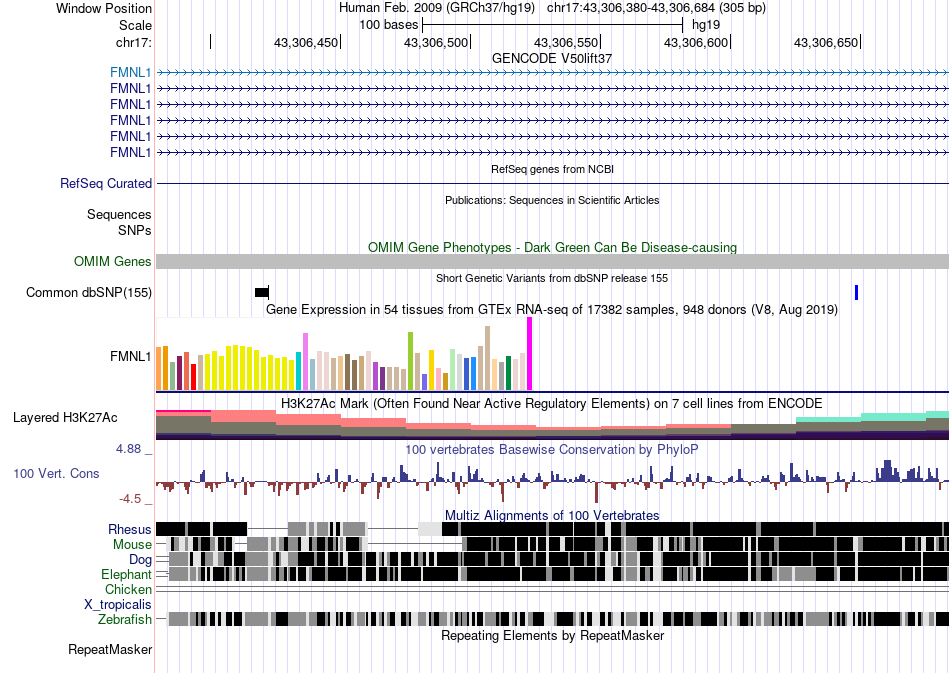Click 'Repeating Elements by RepeatMasker' title
This screenshot has width=950, height=673.
(x=552, y=635)
